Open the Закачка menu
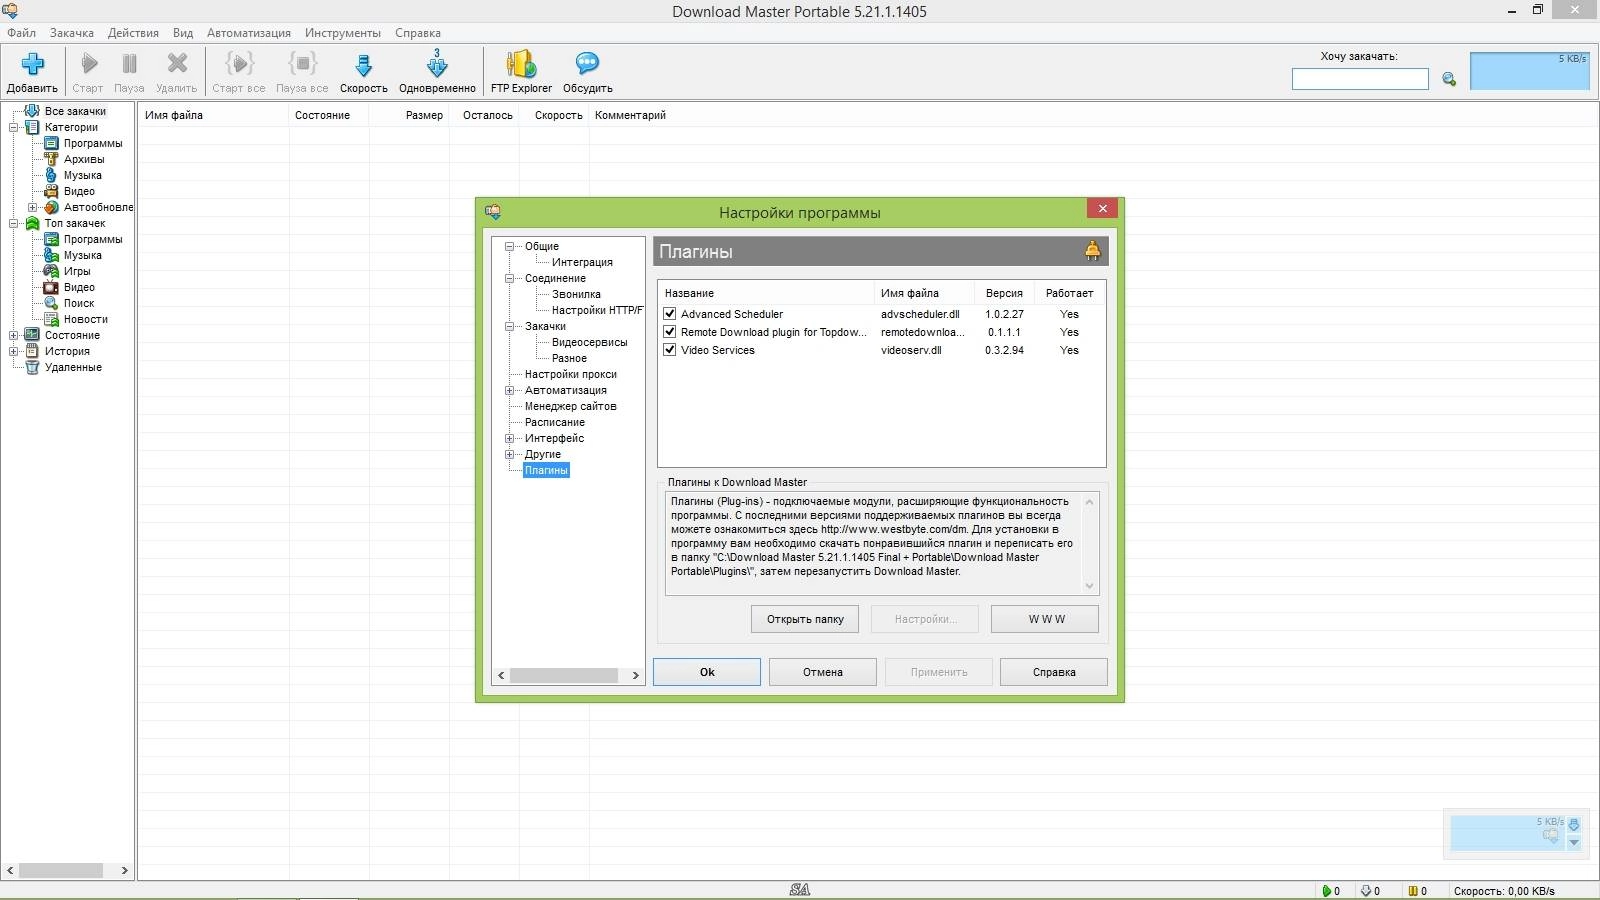The height and width of the screenshot is (900, 1600). pyautogui.click(x=72, y=33)
